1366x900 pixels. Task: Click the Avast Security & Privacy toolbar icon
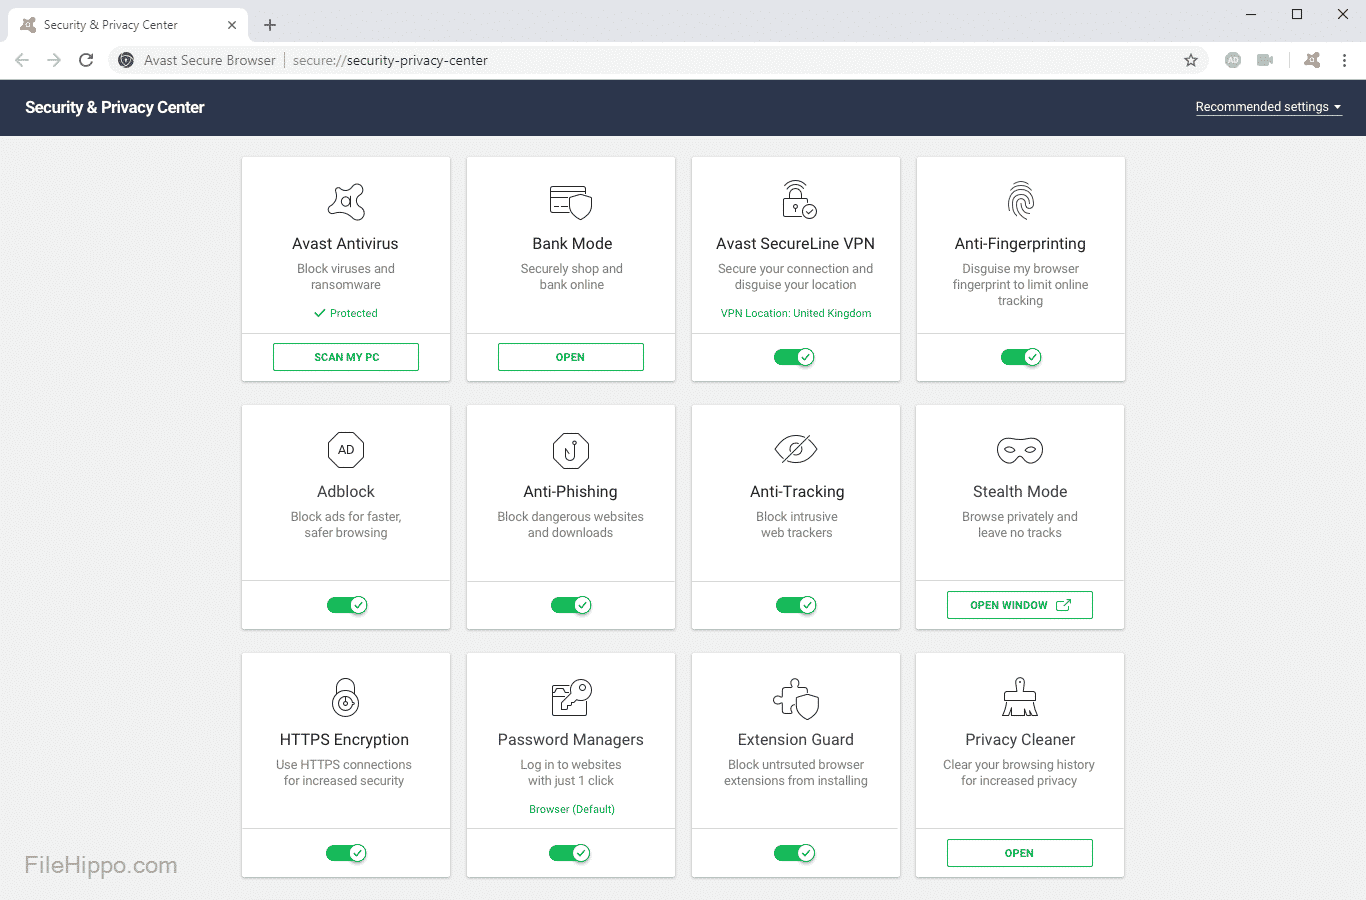(x=1312, y=60)
